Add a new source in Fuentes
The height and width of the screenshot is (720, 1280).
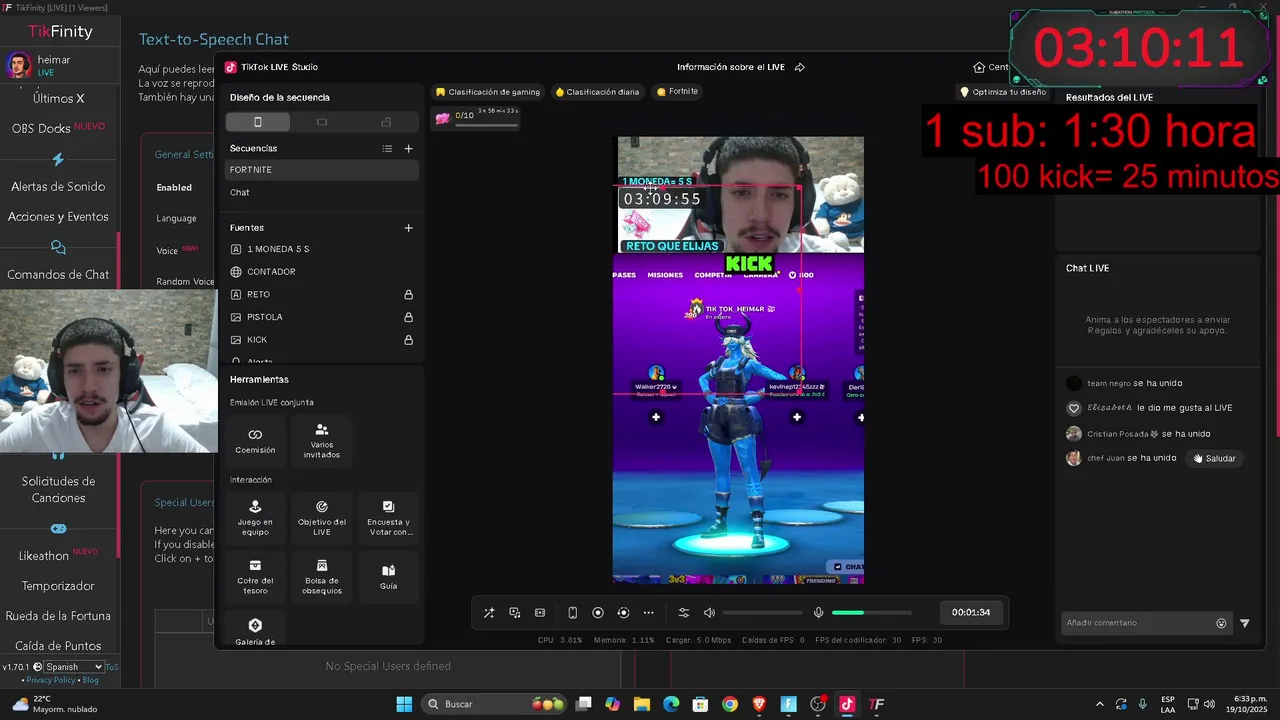pos(408,228)
